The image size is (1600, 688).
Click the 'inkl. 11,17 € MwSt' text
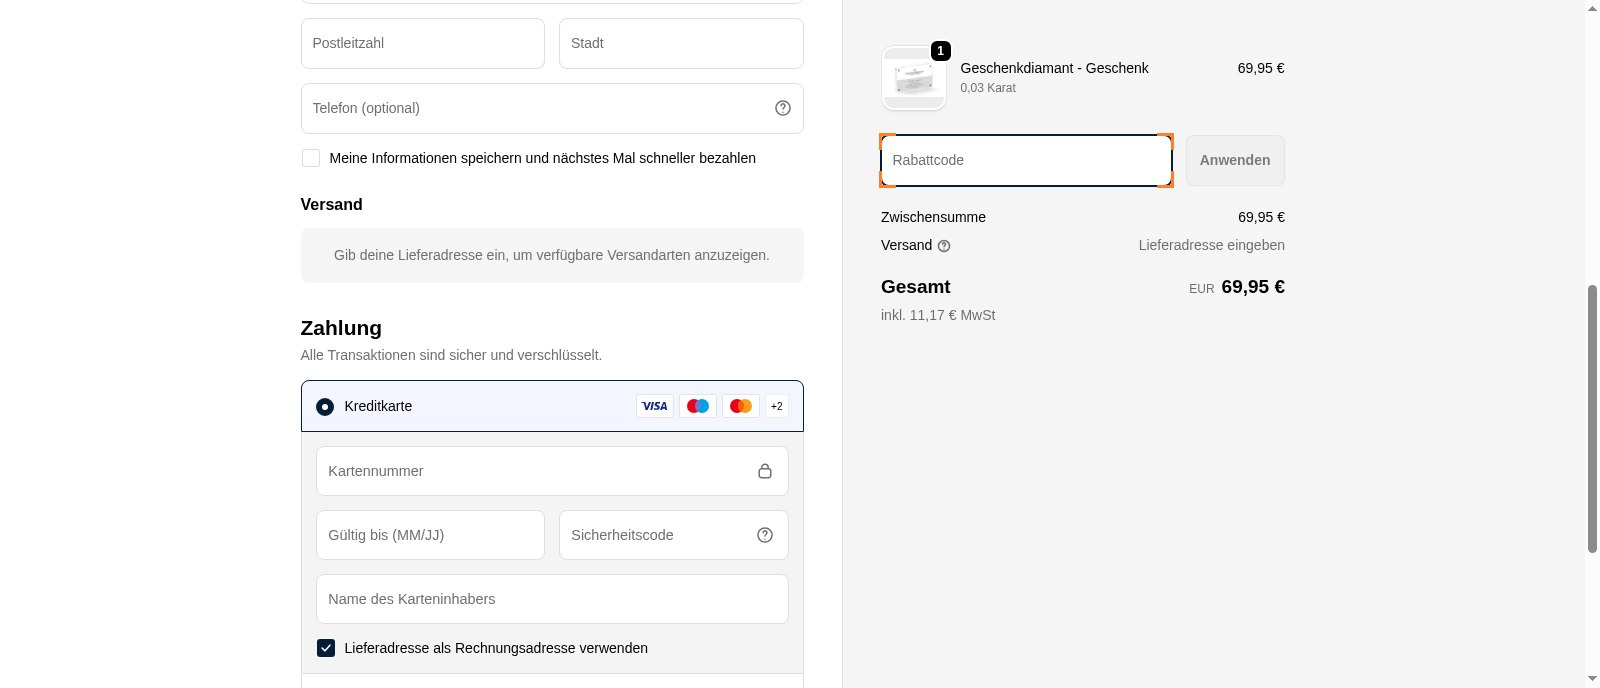coord(938,315)
